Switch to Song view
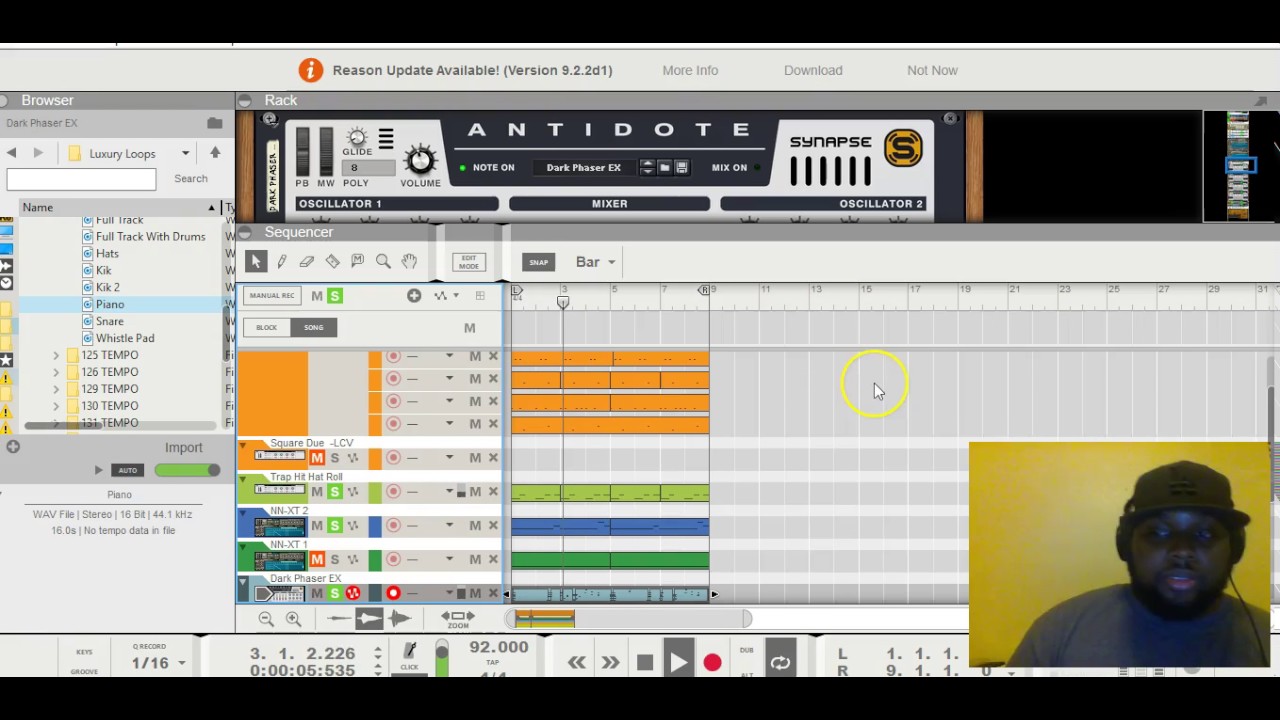Image resolution: width=1280 pixels, height=720 pixels. click(x=314, y=328)
